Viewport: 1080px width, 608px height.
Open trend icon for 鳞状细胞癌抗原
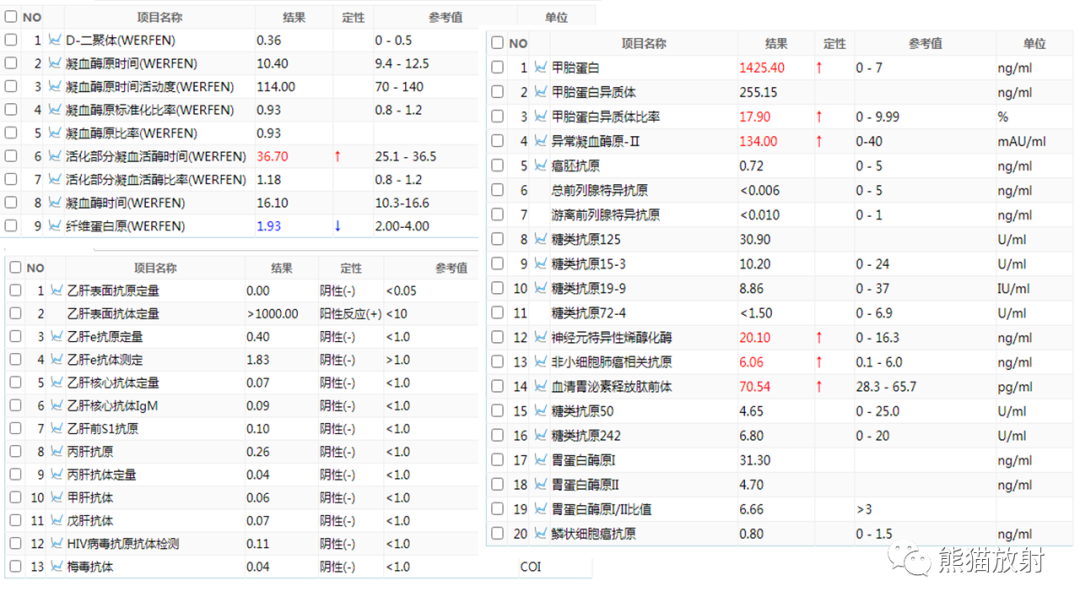541,534
